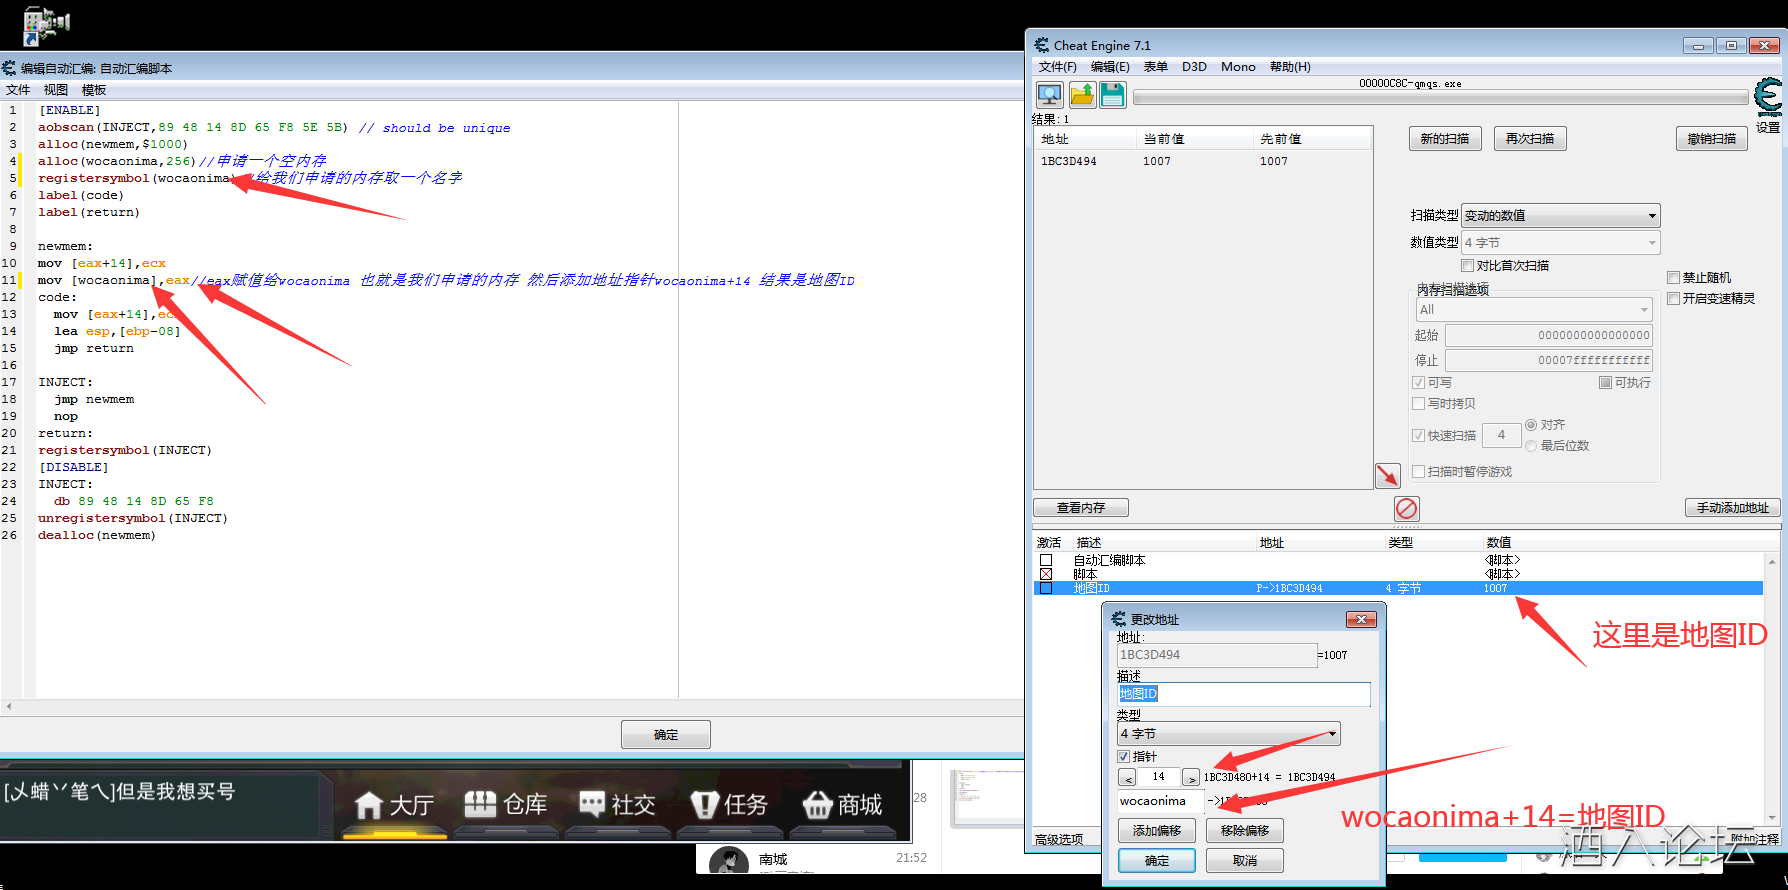Image resolution: width=1788 pixels, height=890 pixels.
Task: Open the 社交 social chat icon
Action: 593,804
